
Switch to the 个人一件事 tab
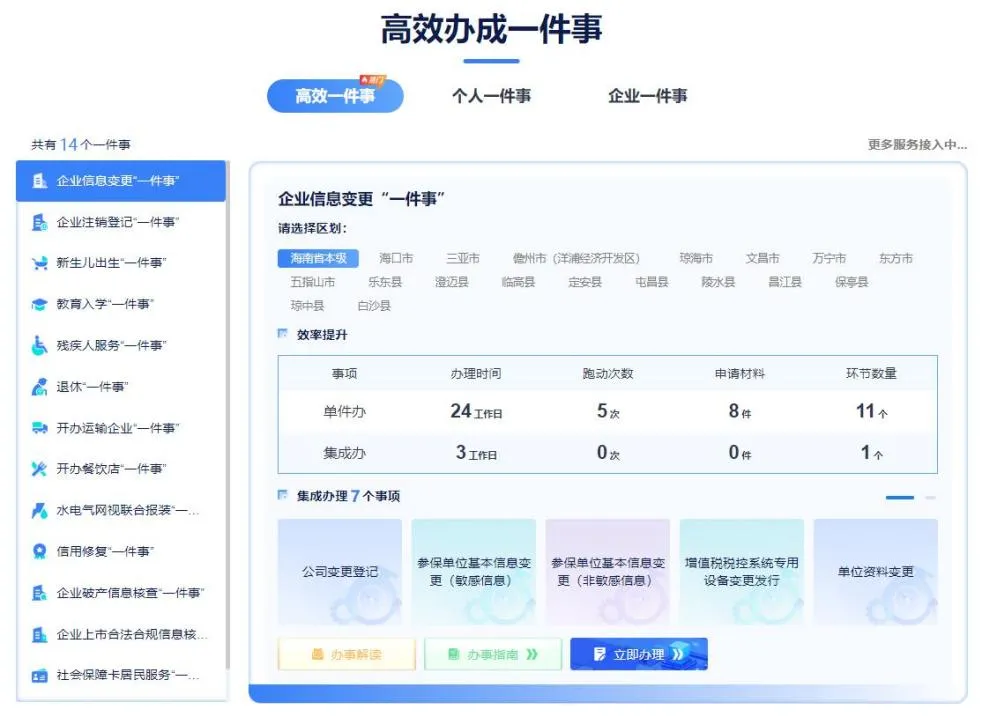(x=491, y=95)
